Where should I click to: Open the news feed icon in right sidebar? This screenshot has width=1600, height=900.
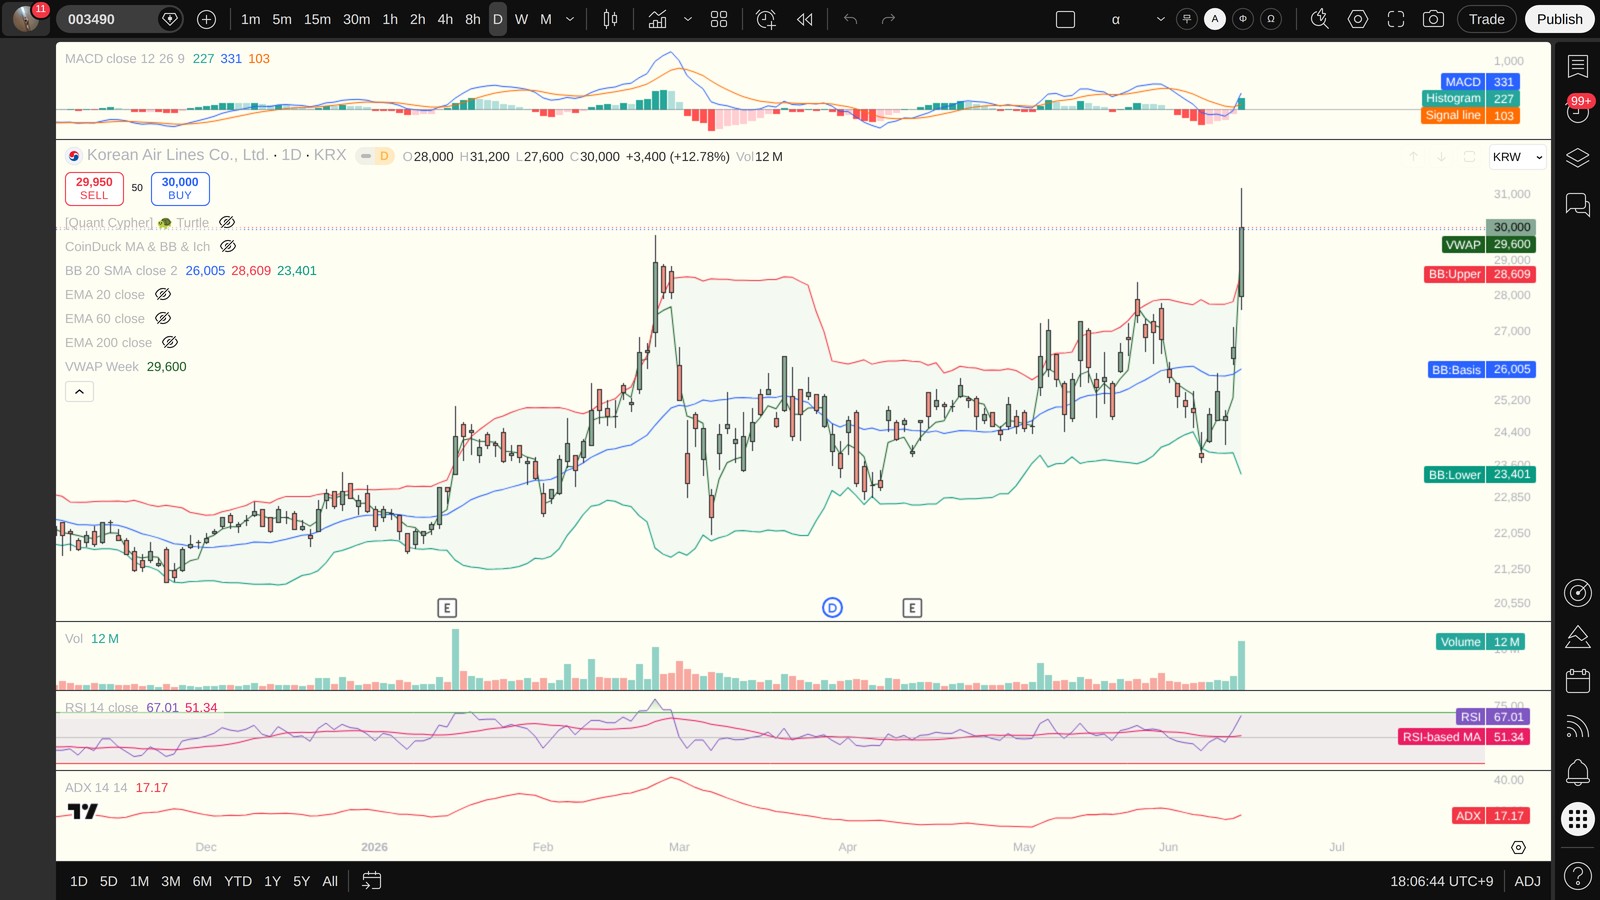point(1578,727)
